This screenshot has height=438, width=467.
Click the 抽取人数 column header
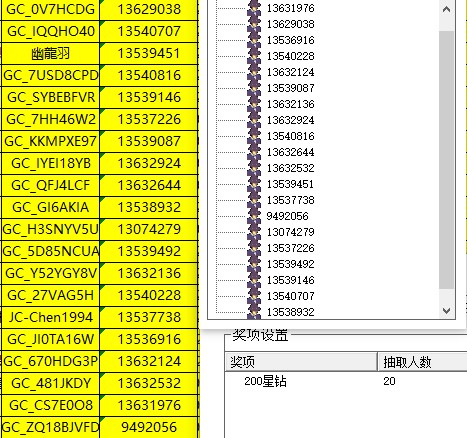422,362
